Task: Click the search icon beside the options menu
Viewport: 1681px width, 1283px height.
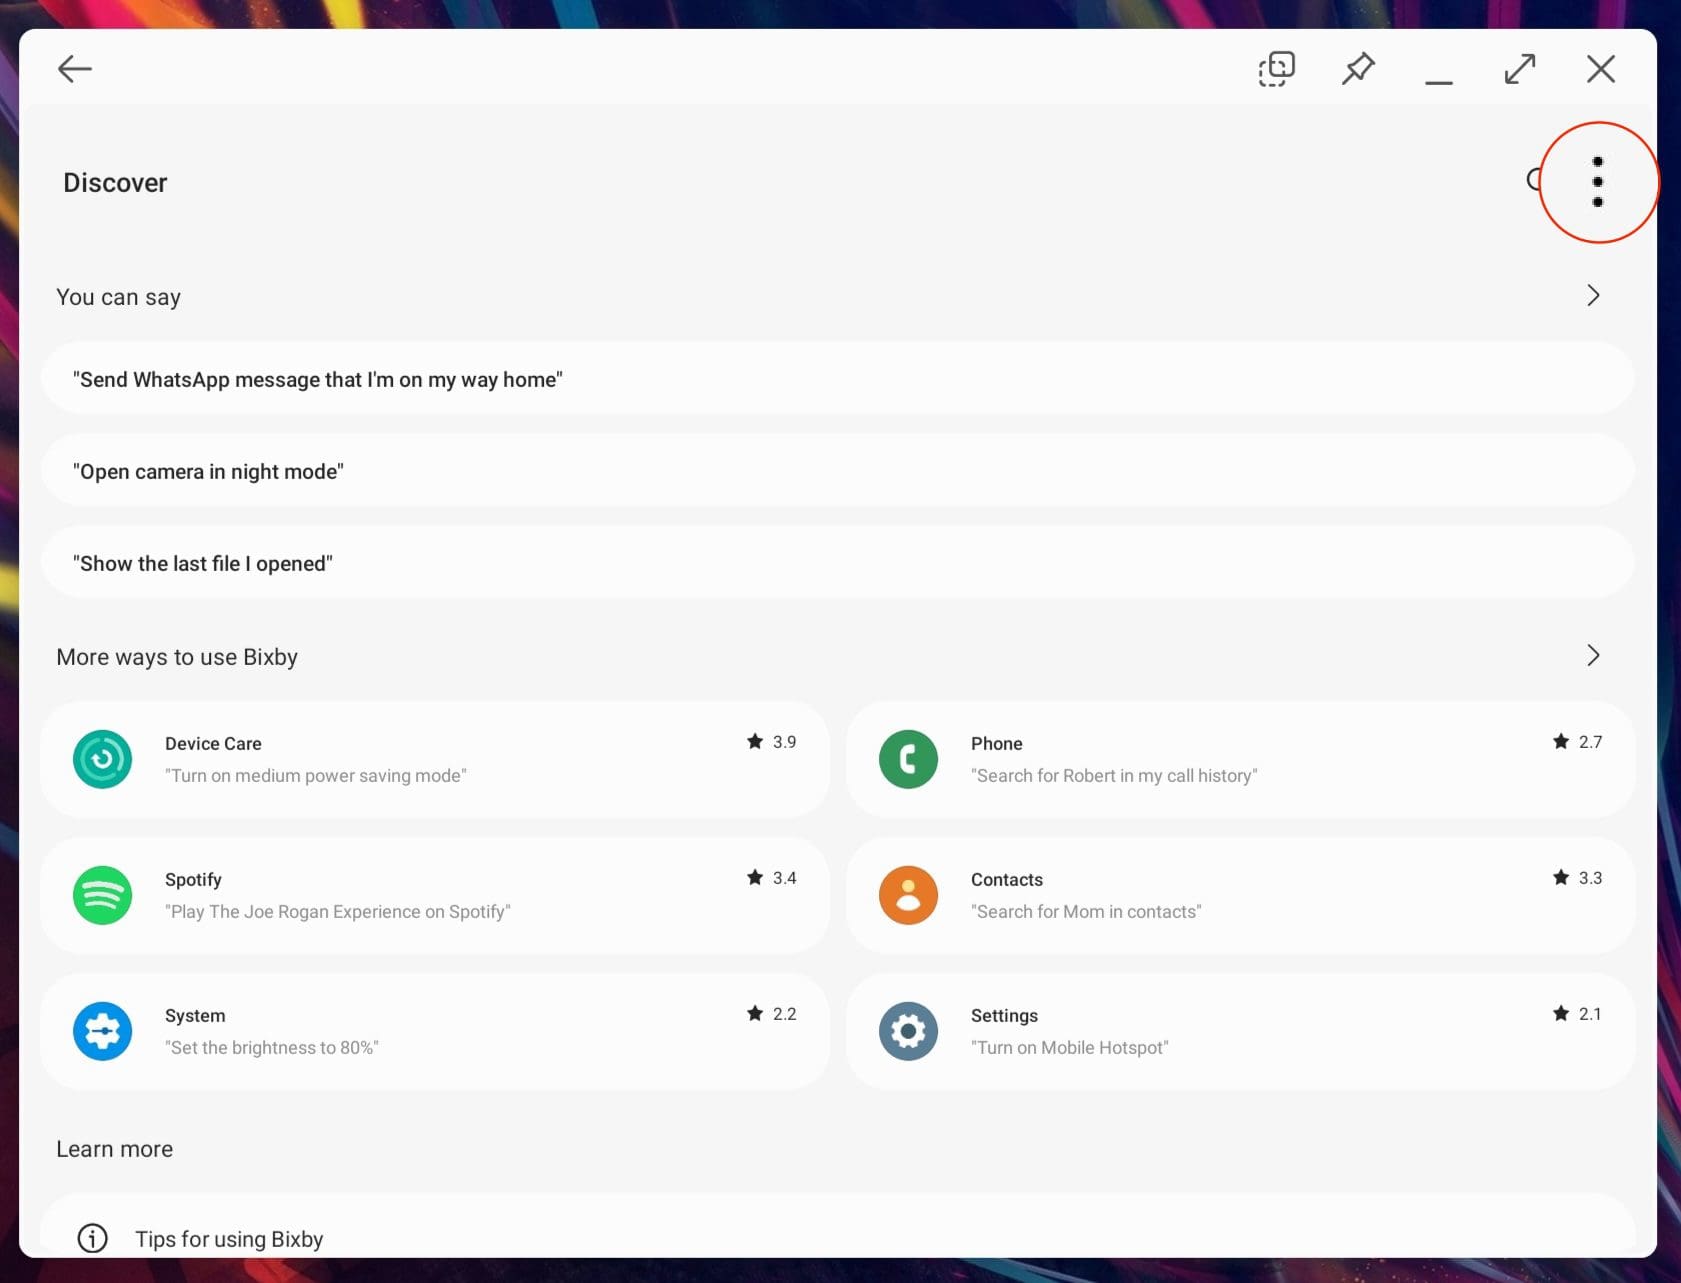Action: point(1533,180)
